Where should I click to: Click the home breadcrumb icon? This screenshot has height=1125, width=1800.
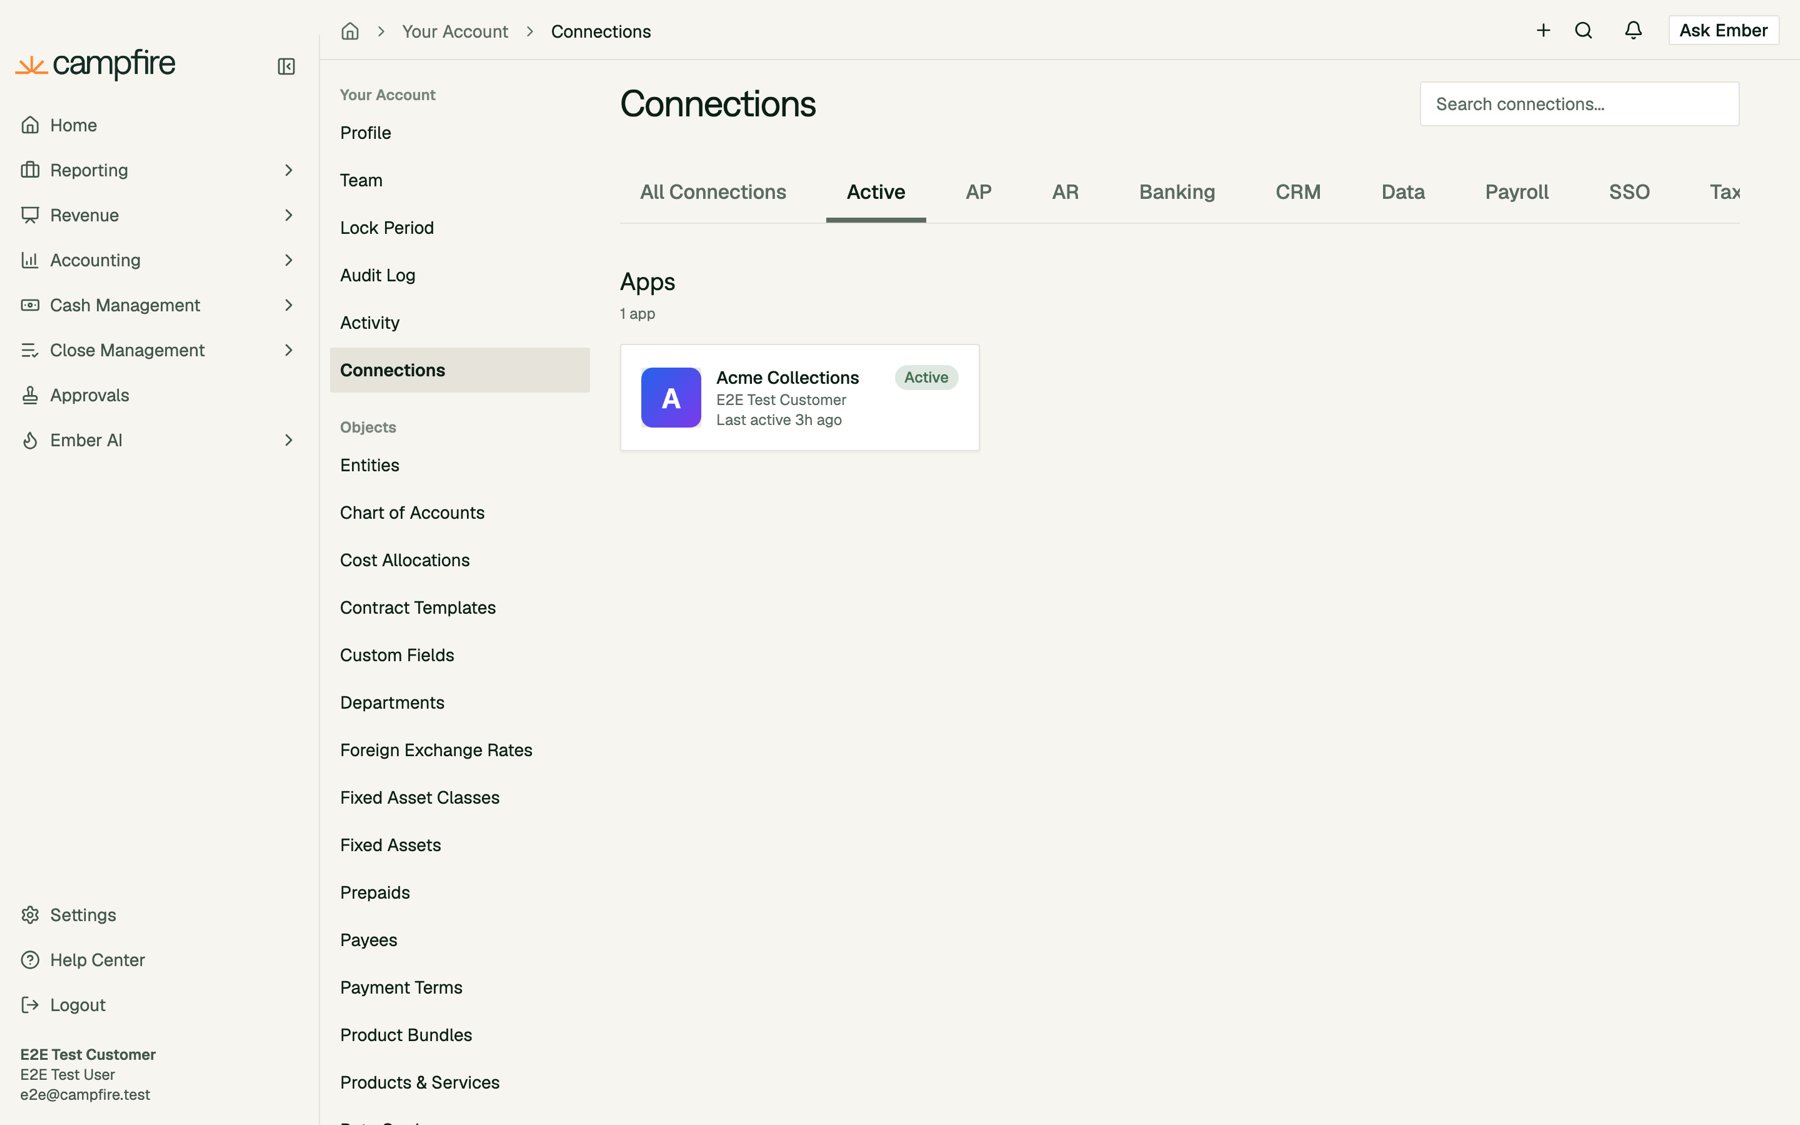(x=350, y=31)
